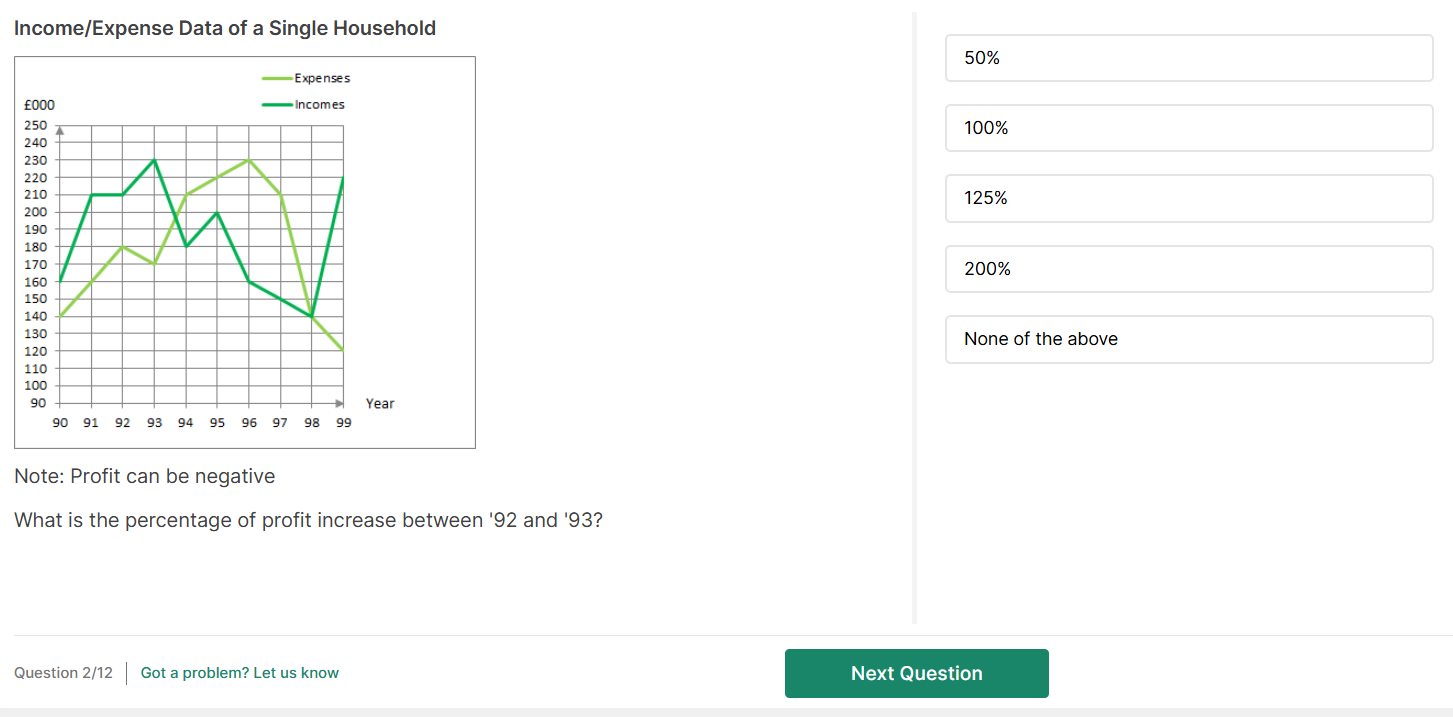Click the Note: Profit can be negative text
The width and height of the screenshot is (1453, 717).
tap(144, 476)
